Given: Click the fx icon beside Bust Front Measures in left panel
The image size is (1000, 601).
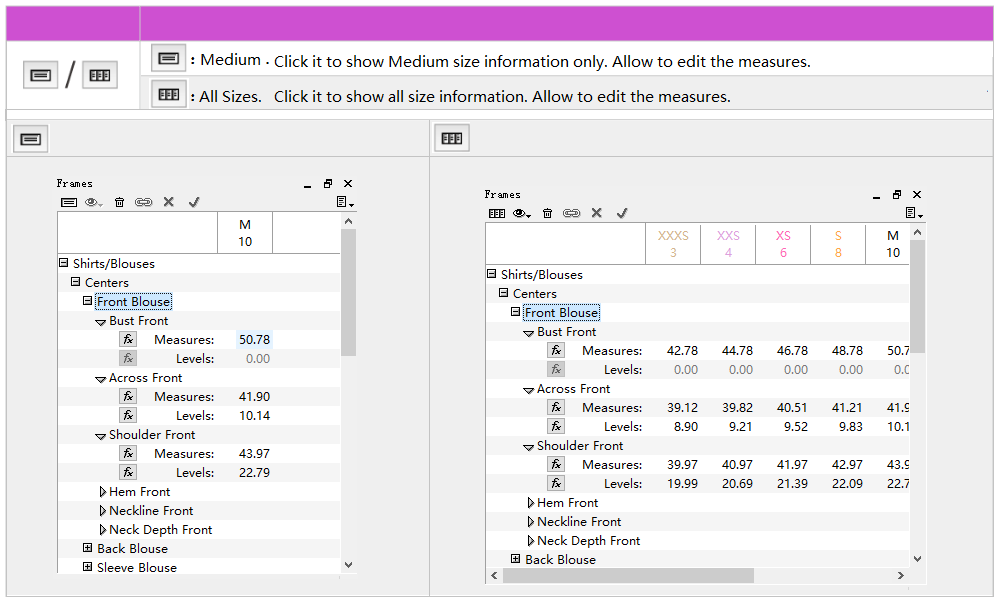Looking at the screenshot, I should tap(128, 340).
